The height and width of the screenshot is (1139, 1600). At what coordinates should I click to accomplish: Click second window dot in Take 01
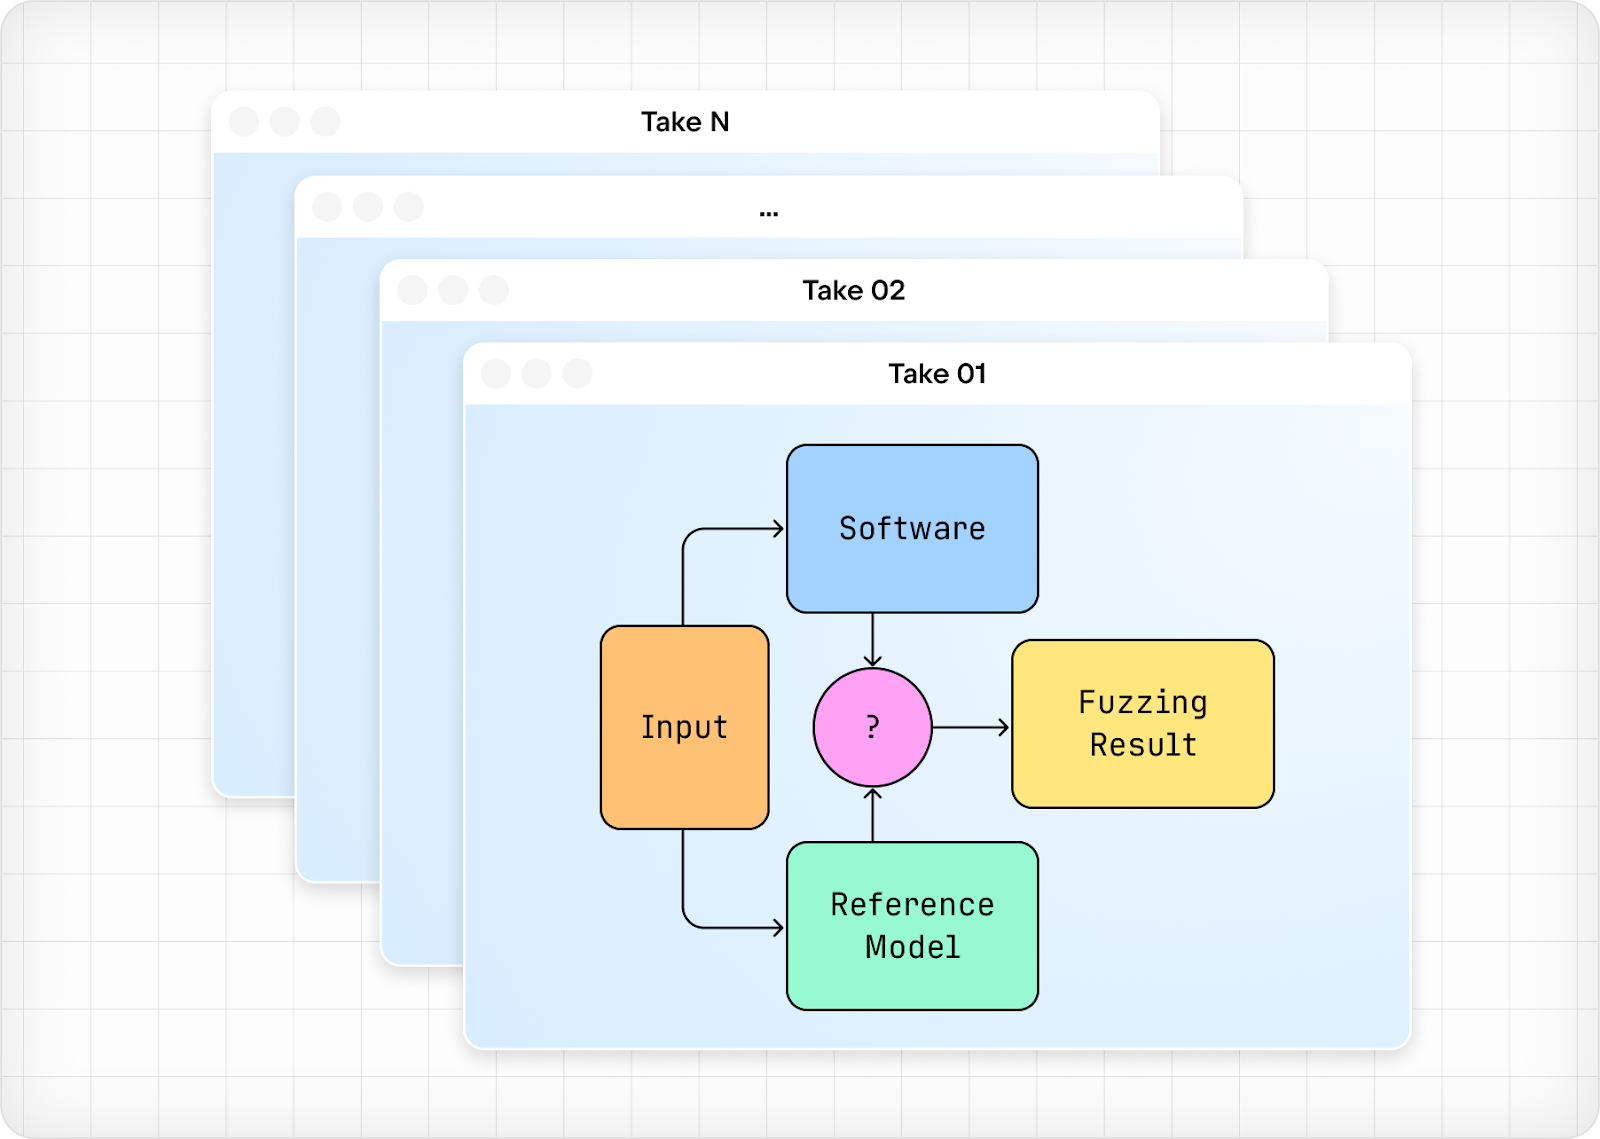click(x=537, y=374)
